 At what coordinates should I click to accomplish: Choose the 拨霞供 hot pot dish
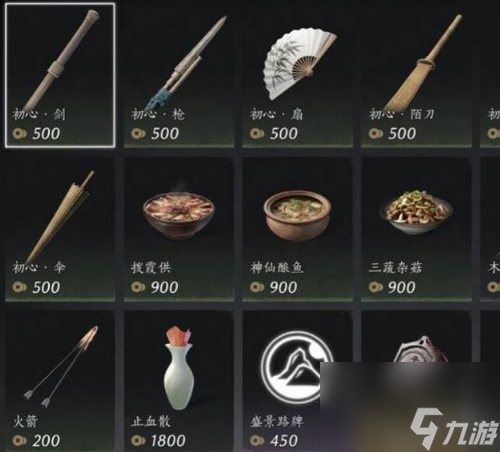(x=179, y=229)
